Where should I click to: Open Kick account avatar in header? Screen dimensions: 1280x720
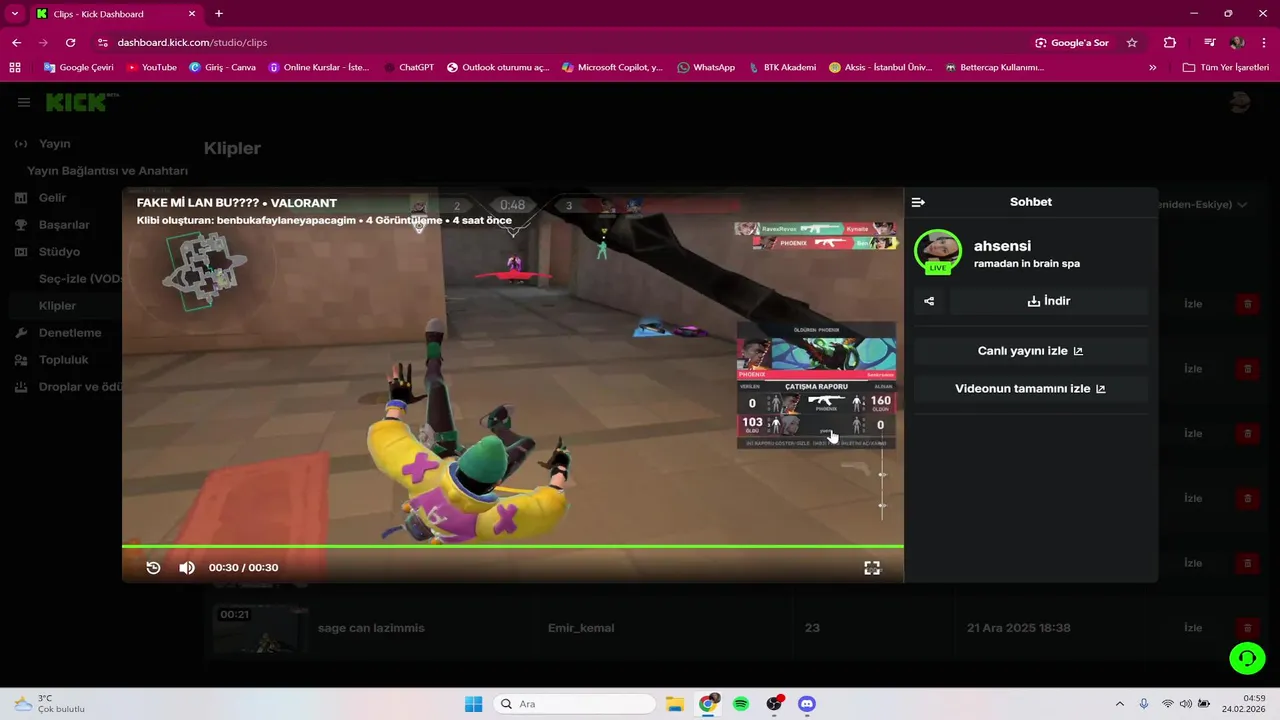1240,102
